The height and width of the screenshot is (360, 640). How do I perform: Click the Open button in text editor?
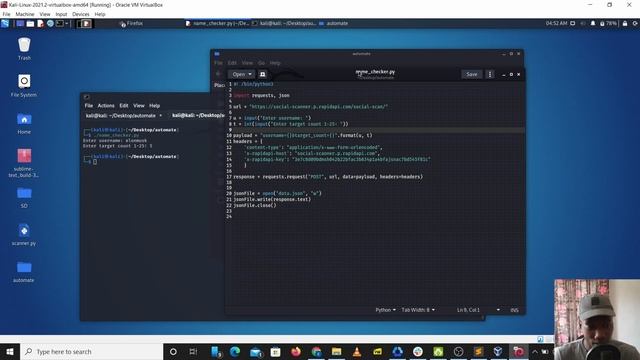point(239,74)
